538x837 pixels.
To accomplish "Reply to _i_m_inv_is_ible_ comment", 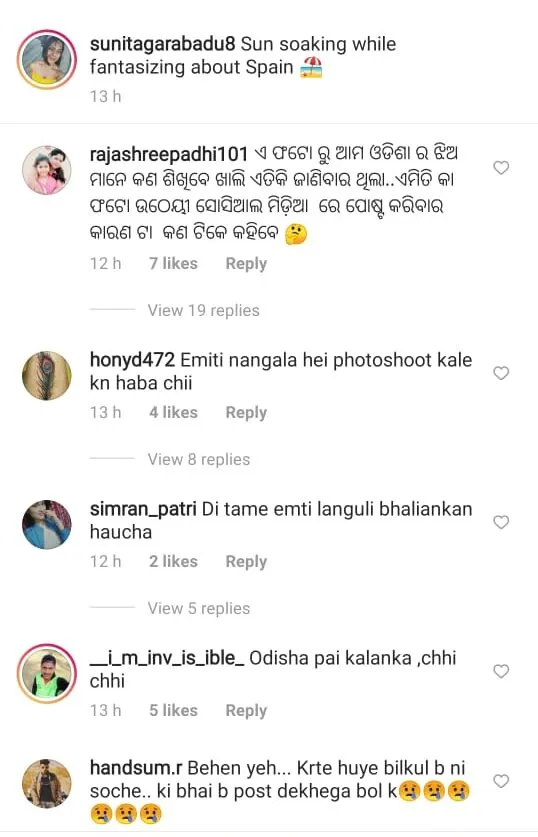I will (x=246, y=710).
